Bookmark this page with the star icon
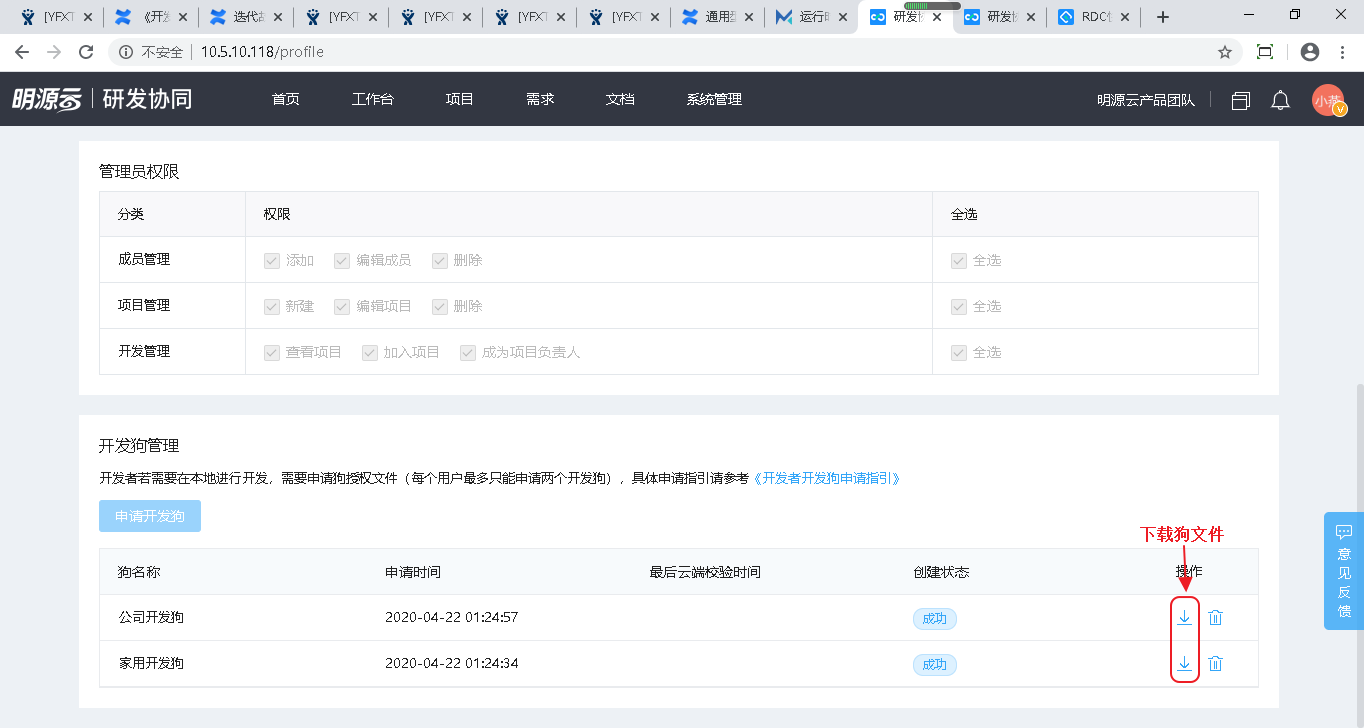 1224,52
